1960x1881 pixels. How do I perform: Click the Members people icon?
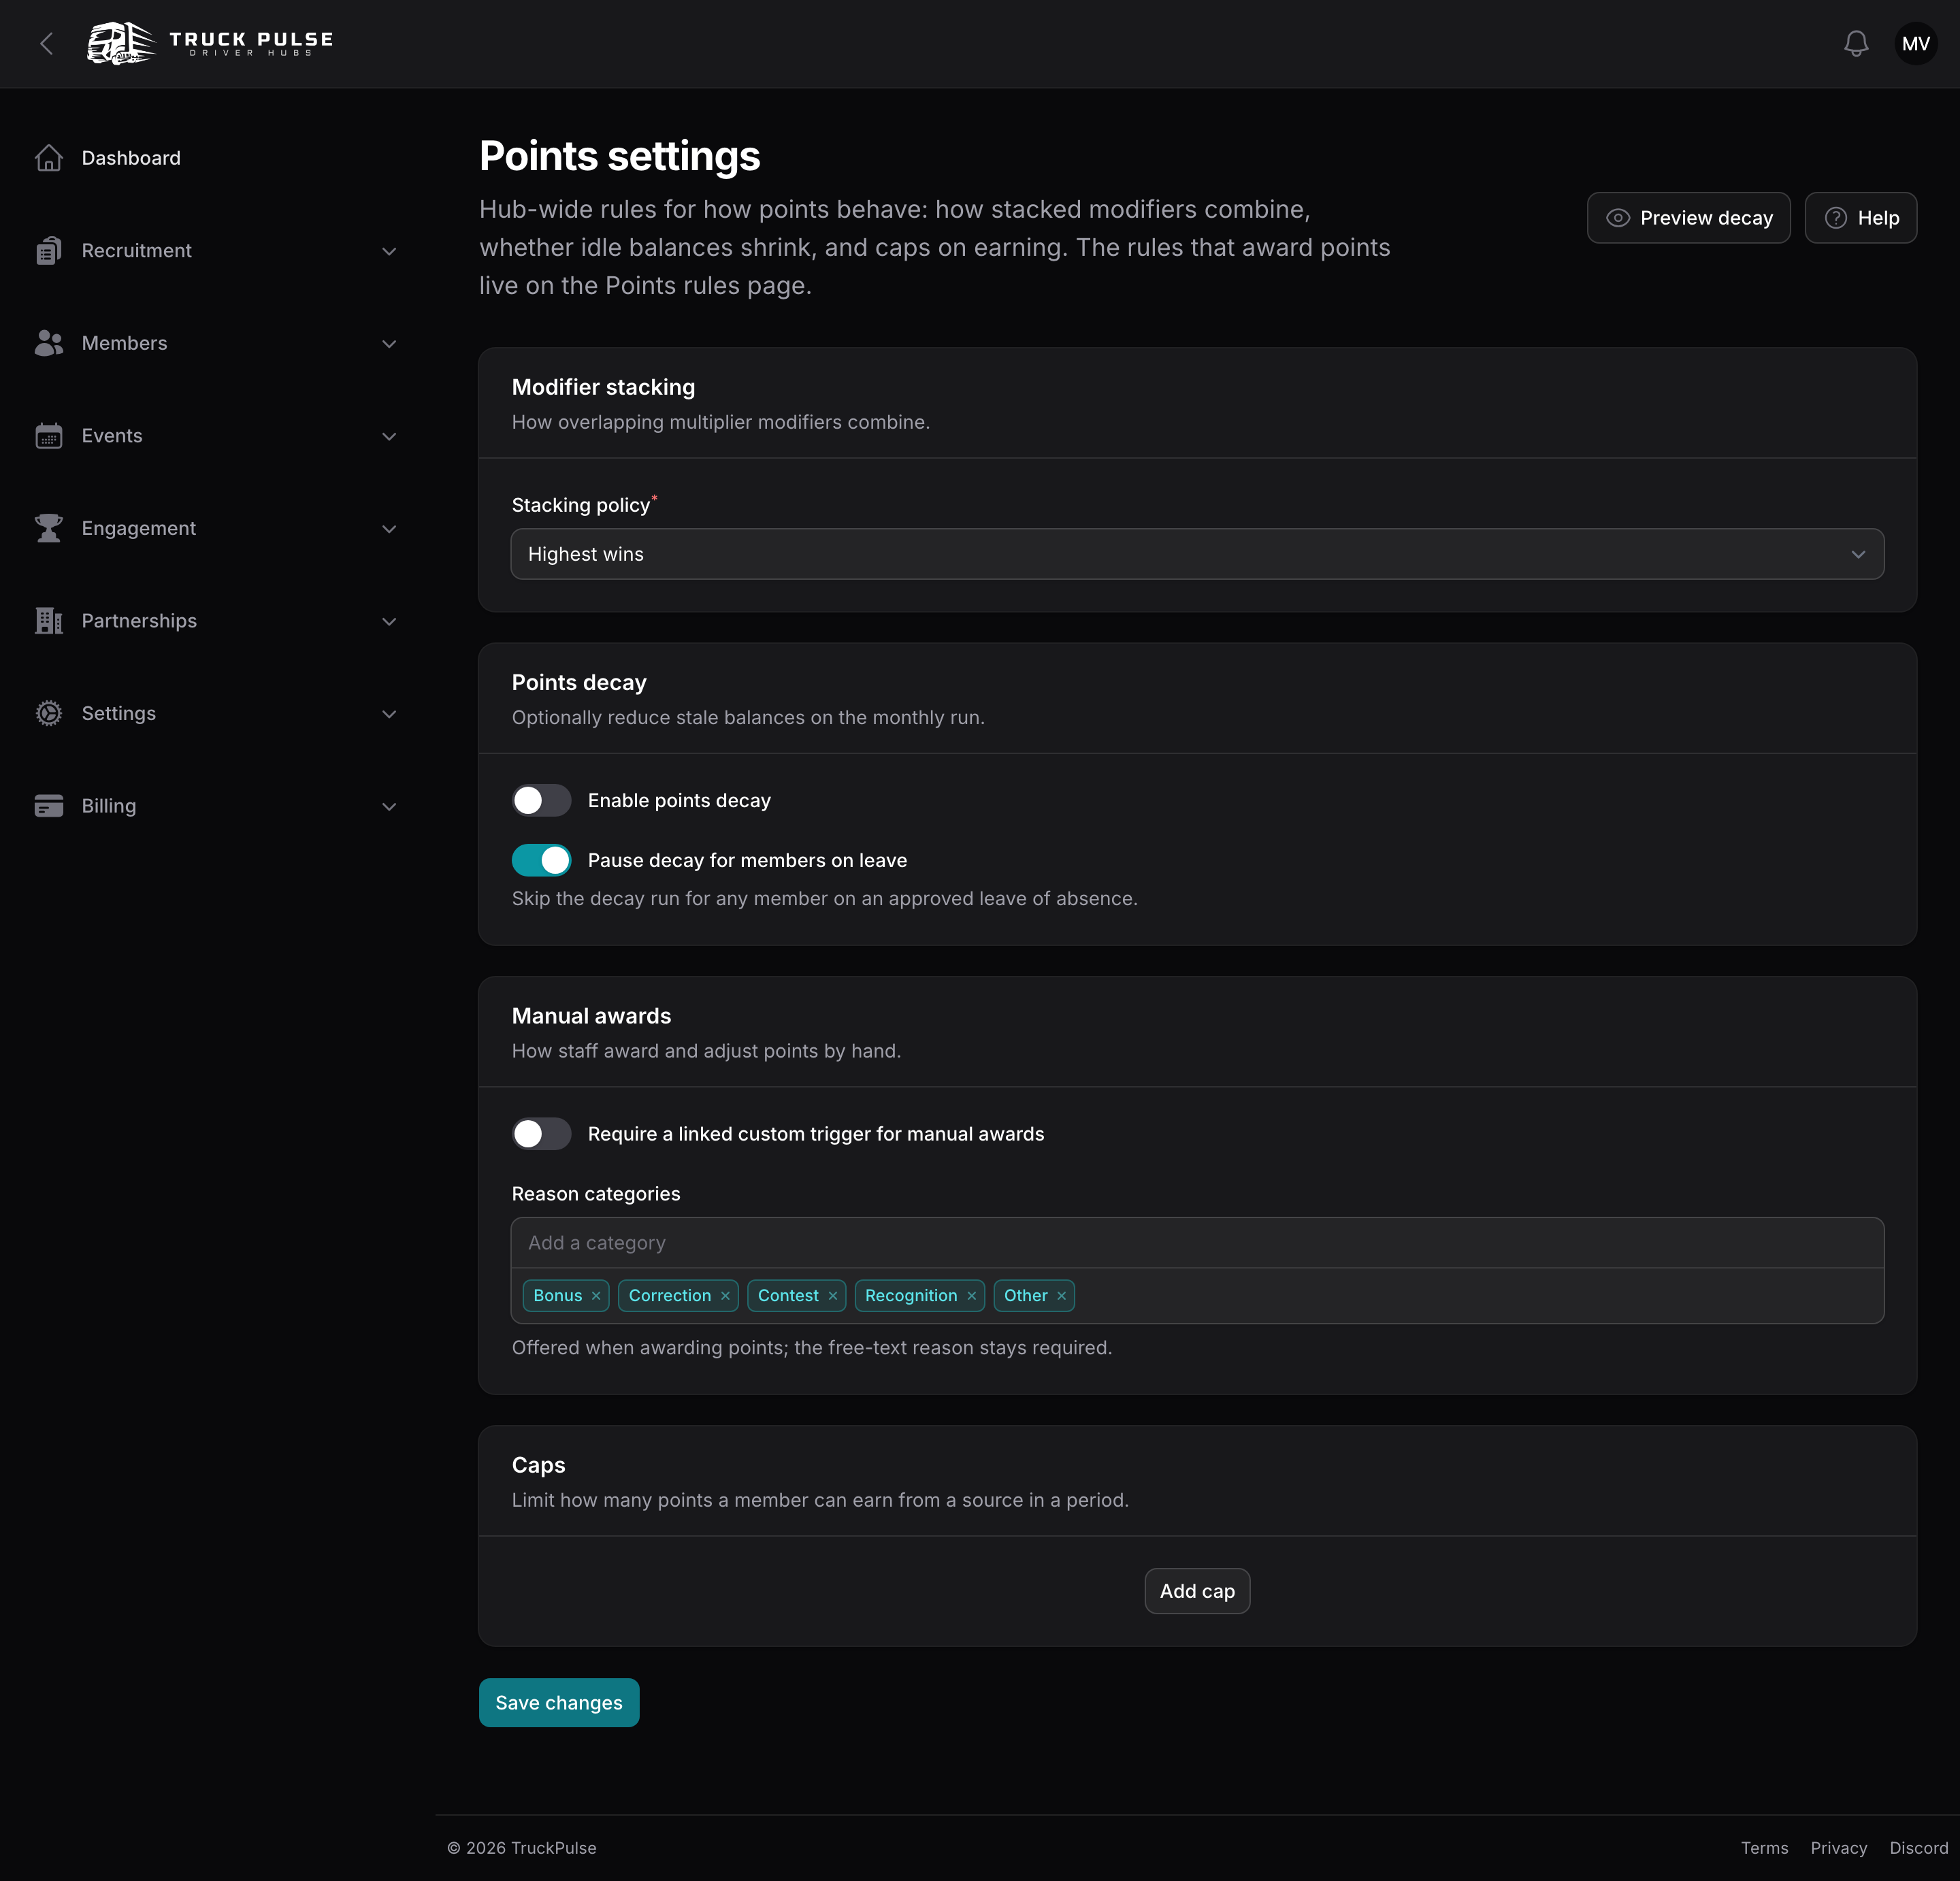[x=49, y=343]
